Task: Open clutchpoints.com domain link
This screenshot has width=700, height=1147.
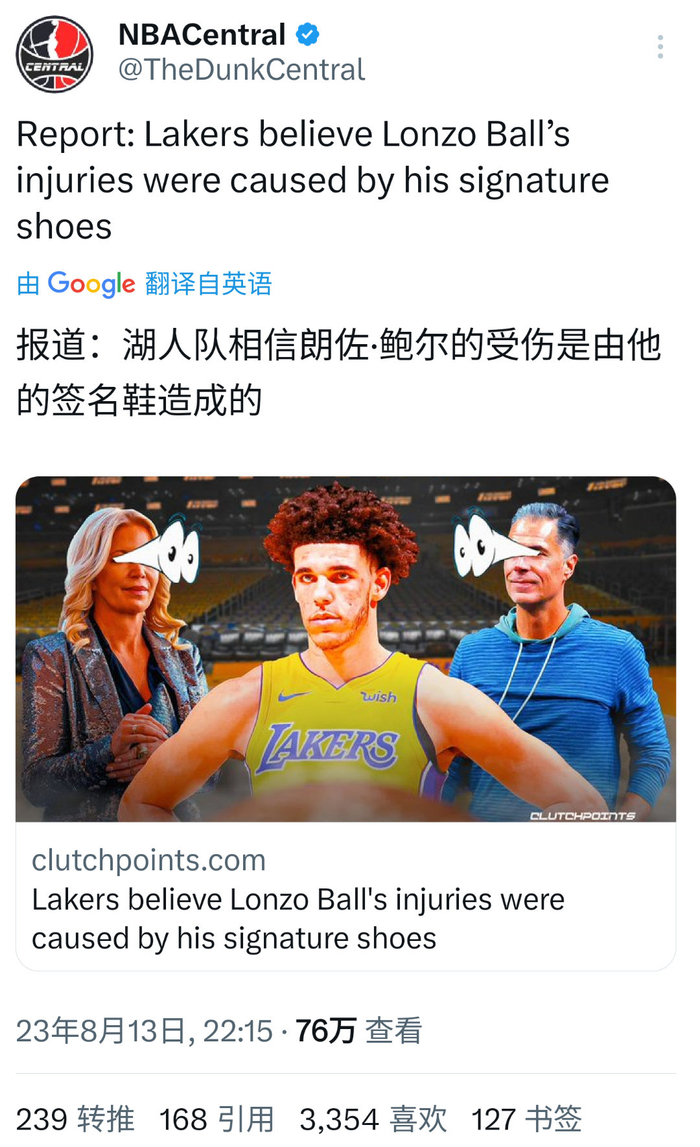Action: [x=148, y=860]
